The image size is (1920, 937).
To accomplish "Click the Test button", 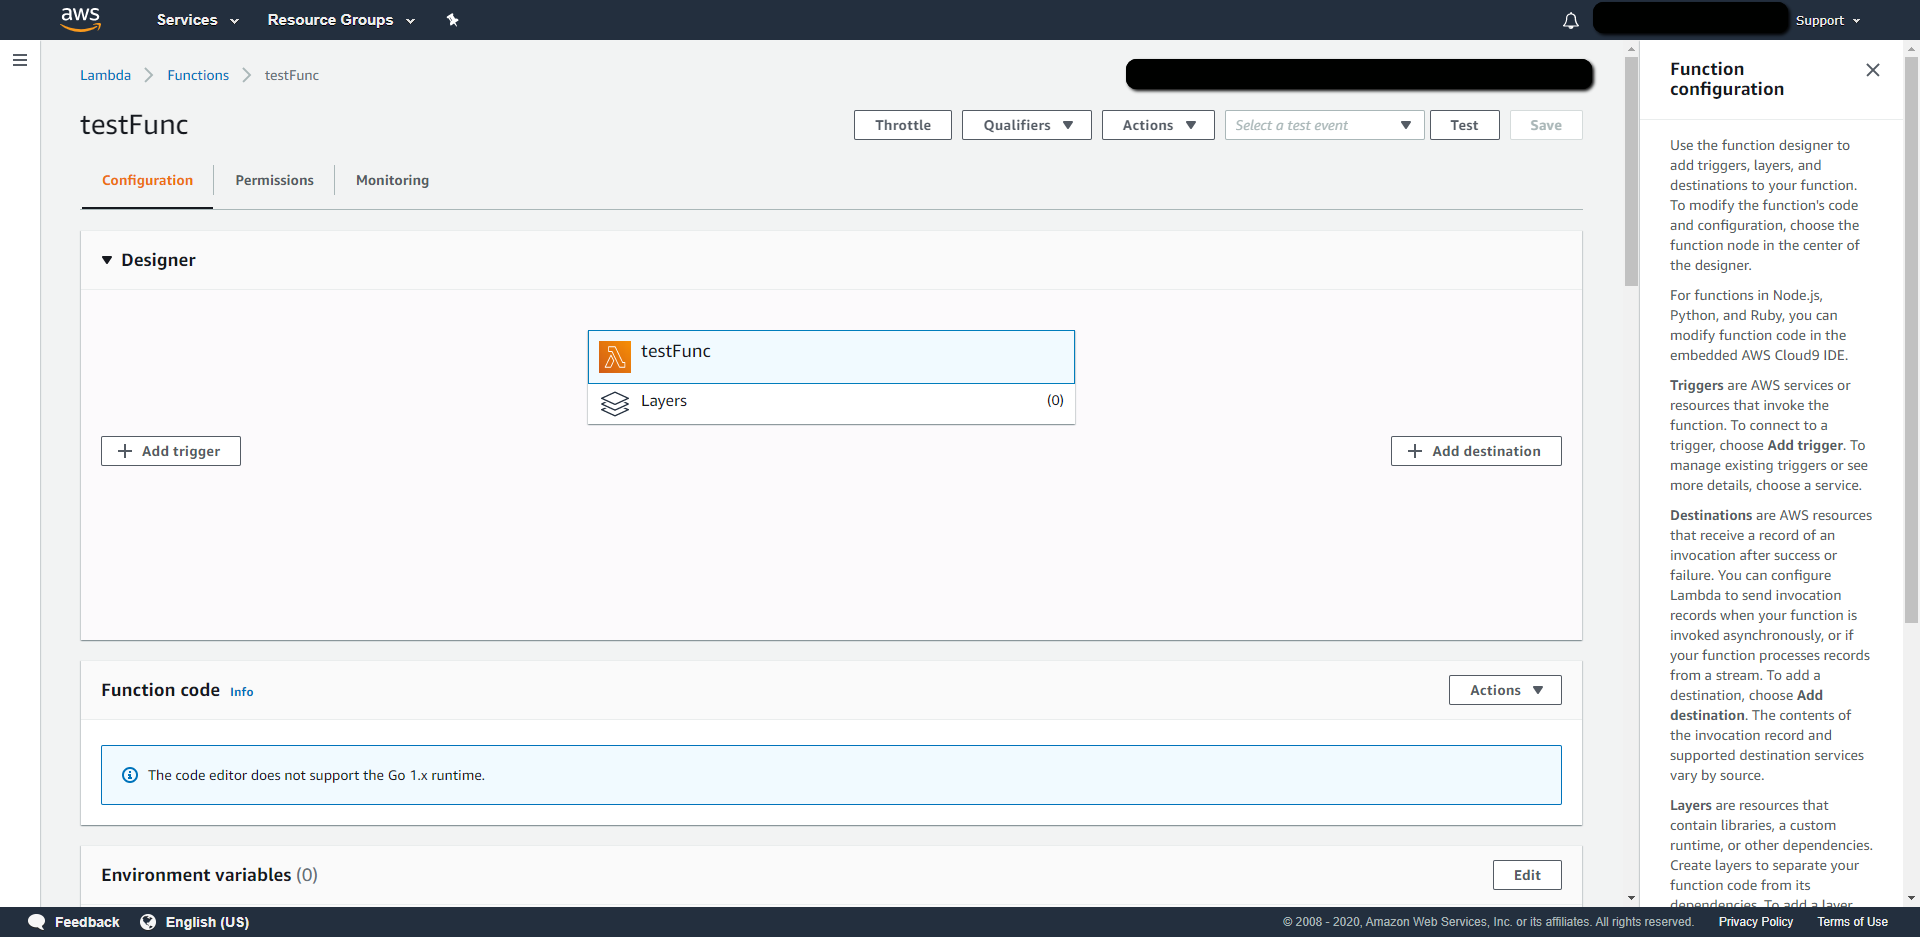I will coord(1464,125).
